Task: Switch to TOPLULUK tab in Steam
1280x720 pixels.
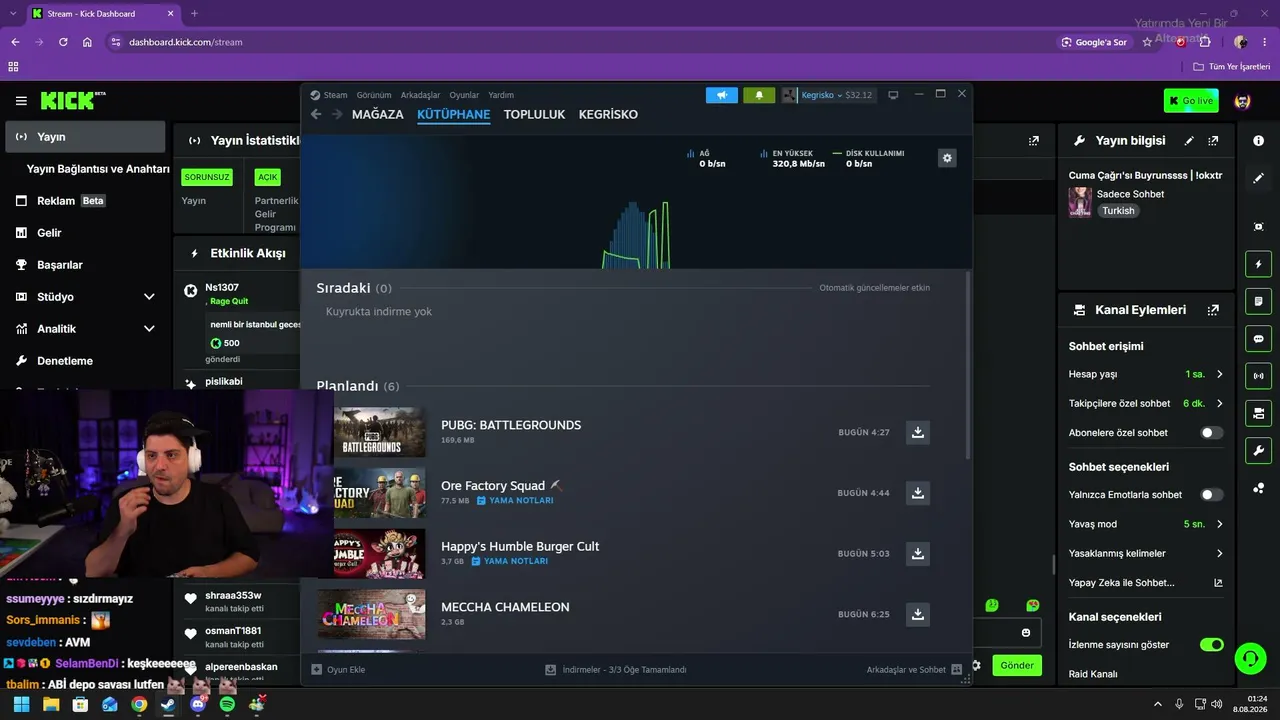Action: coord(535,114)
